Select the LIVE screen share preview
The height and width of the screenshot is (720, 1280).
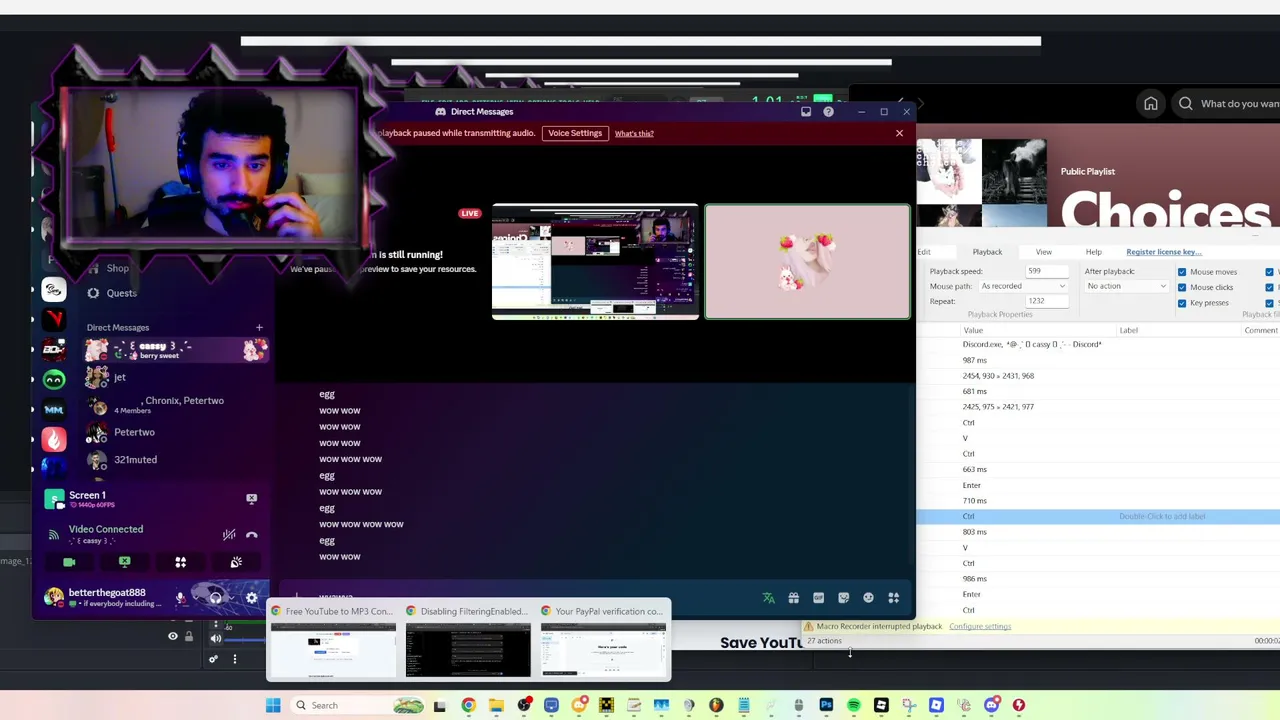(x=595, y=262)
